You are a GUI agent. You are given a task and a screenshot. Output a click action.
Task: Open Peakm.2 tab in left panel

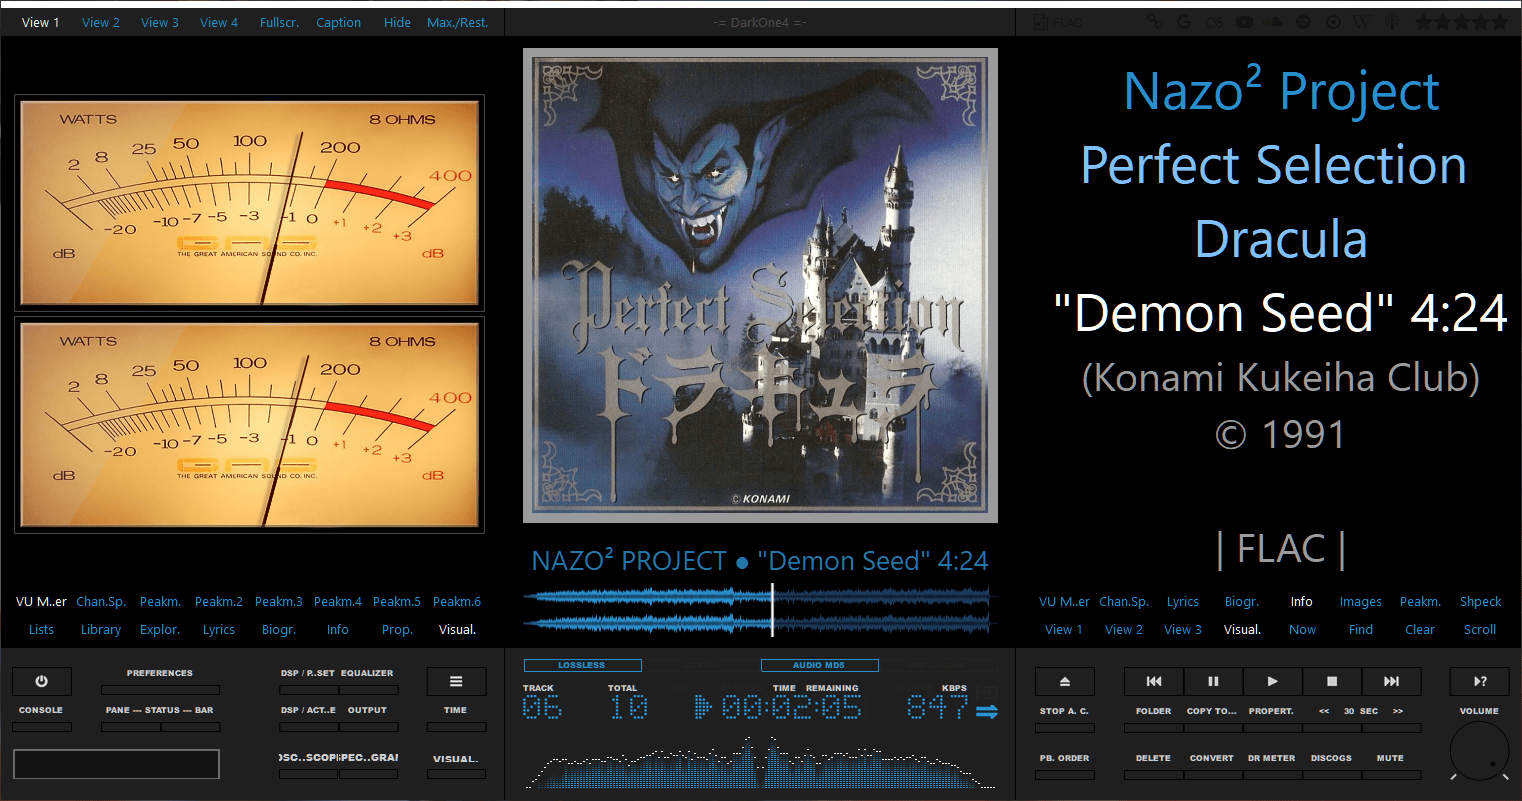pos(219,601)
